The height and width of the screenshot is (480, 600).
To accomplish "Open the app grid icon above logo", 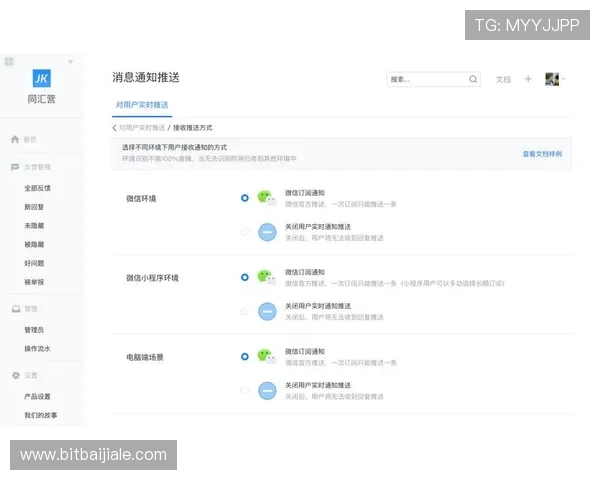I will 9,61.
